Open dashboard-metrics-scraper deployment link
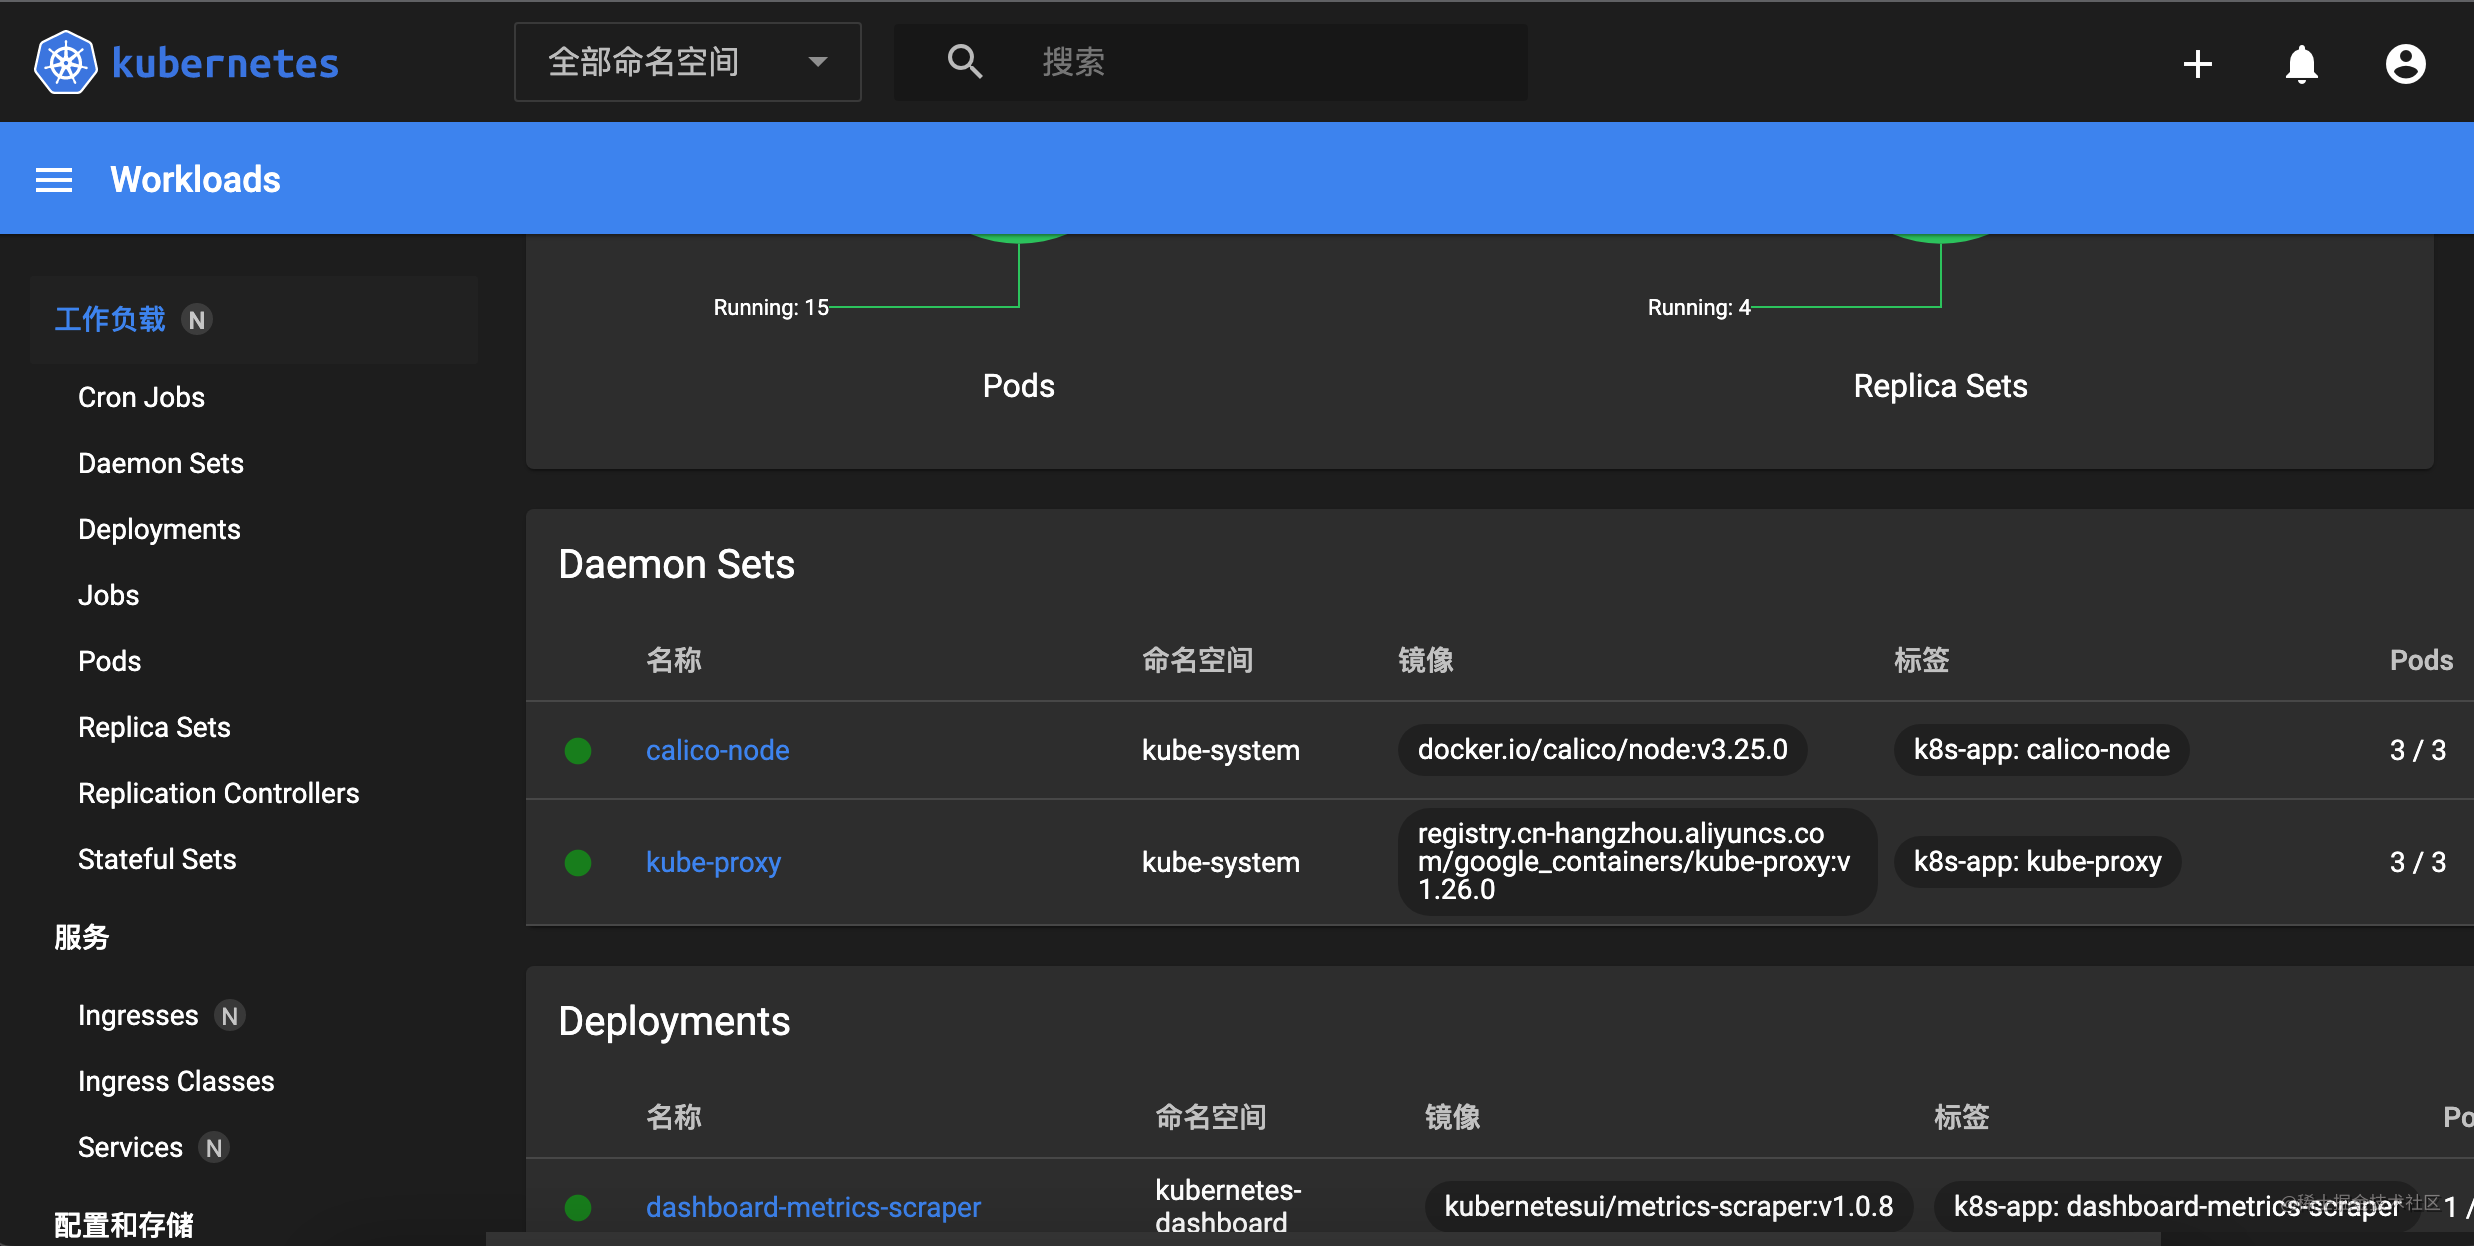Viewport: 2474px width, 1246px height. click(x=813, y=1207)
